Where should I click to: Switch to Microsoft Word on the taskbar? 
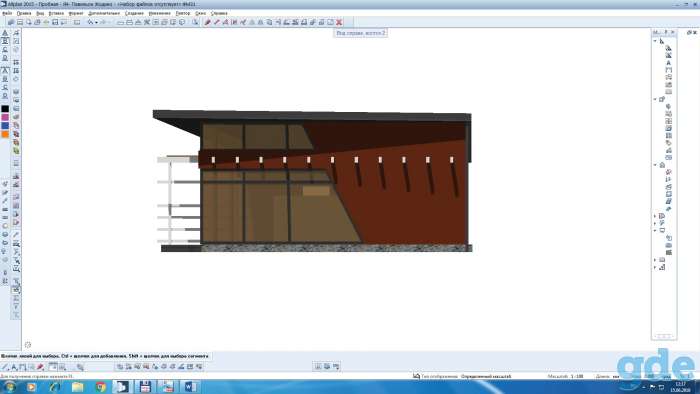[x=190, y=387]
